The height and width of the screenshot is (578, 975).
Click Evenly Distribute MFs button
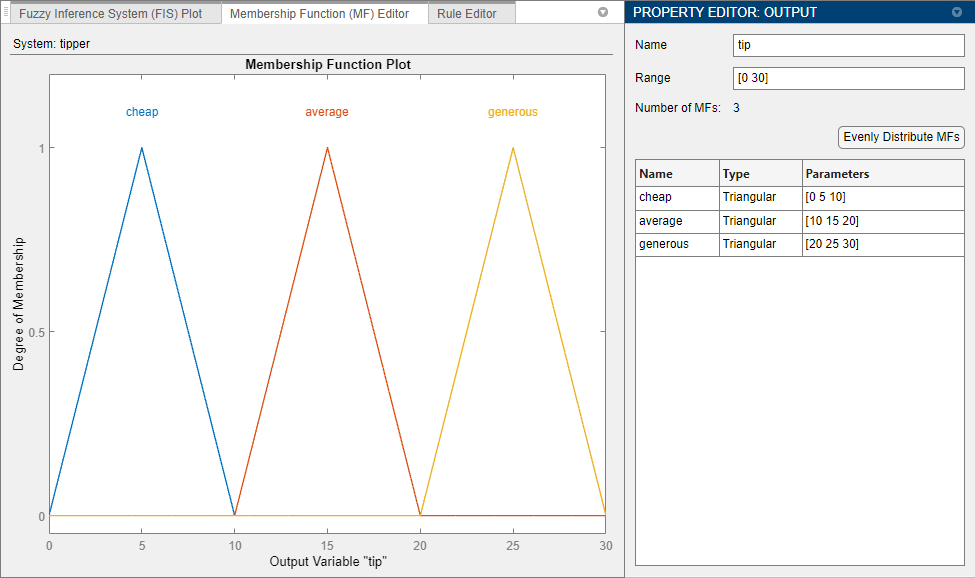901,137
